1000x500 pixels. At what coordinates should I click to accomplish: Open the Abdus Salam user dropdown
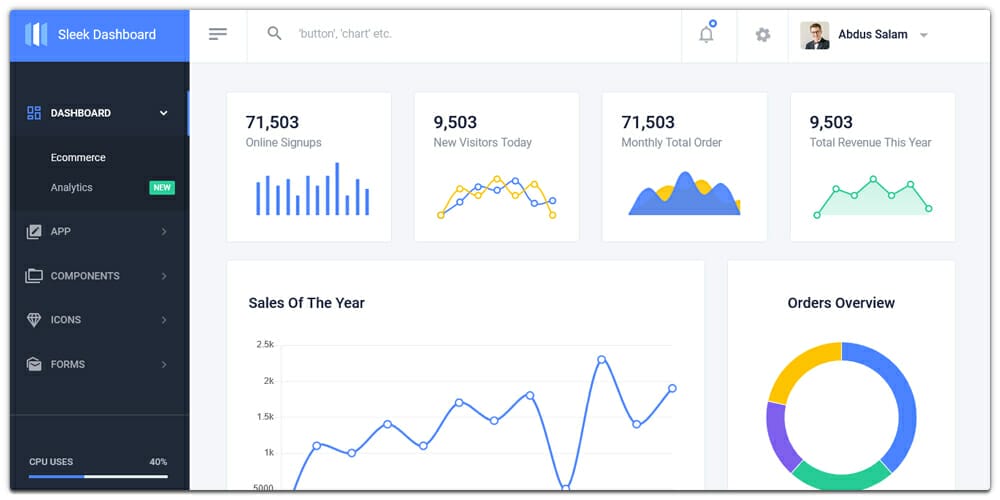point(924,35)
